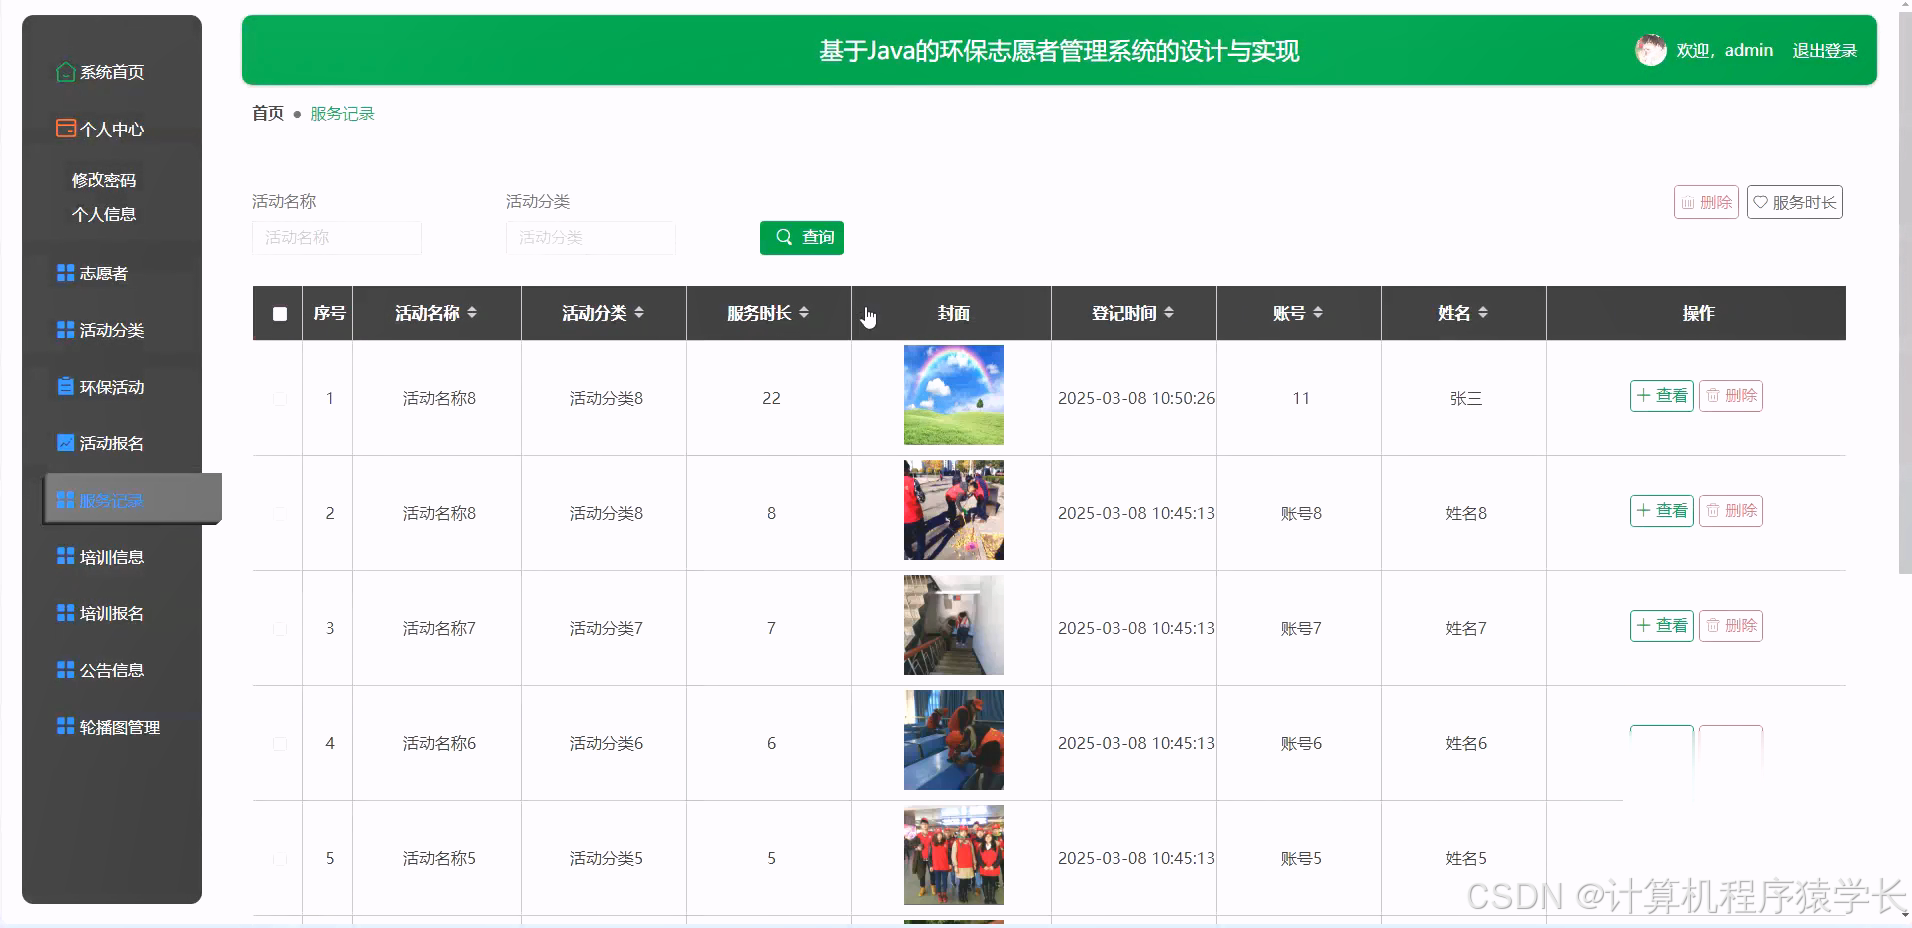The image size is (1912, 928).
Task: Sort the 活动名称 column
Action: coord(435,313)
